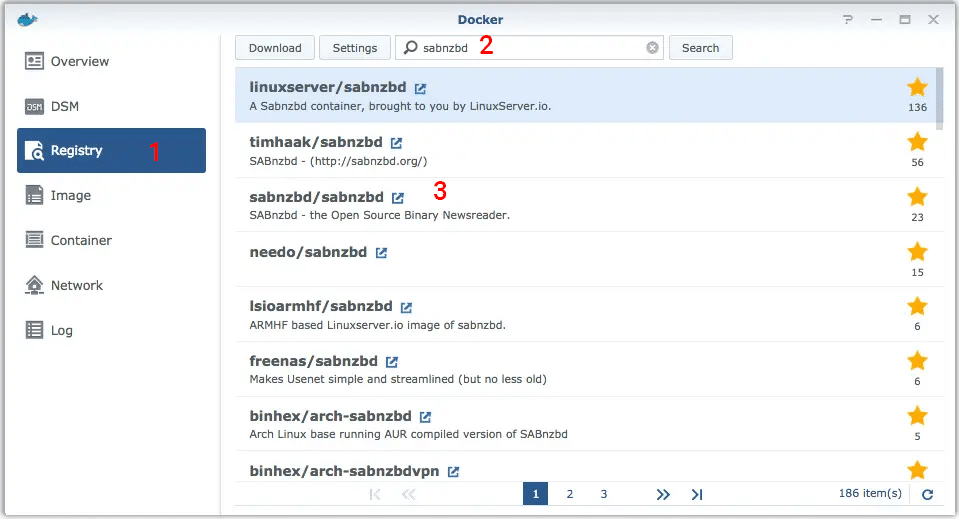The width and height of the screenshot is (959, 519).
Task: Select Registry in sidebar
Action: tap(111, 150)
